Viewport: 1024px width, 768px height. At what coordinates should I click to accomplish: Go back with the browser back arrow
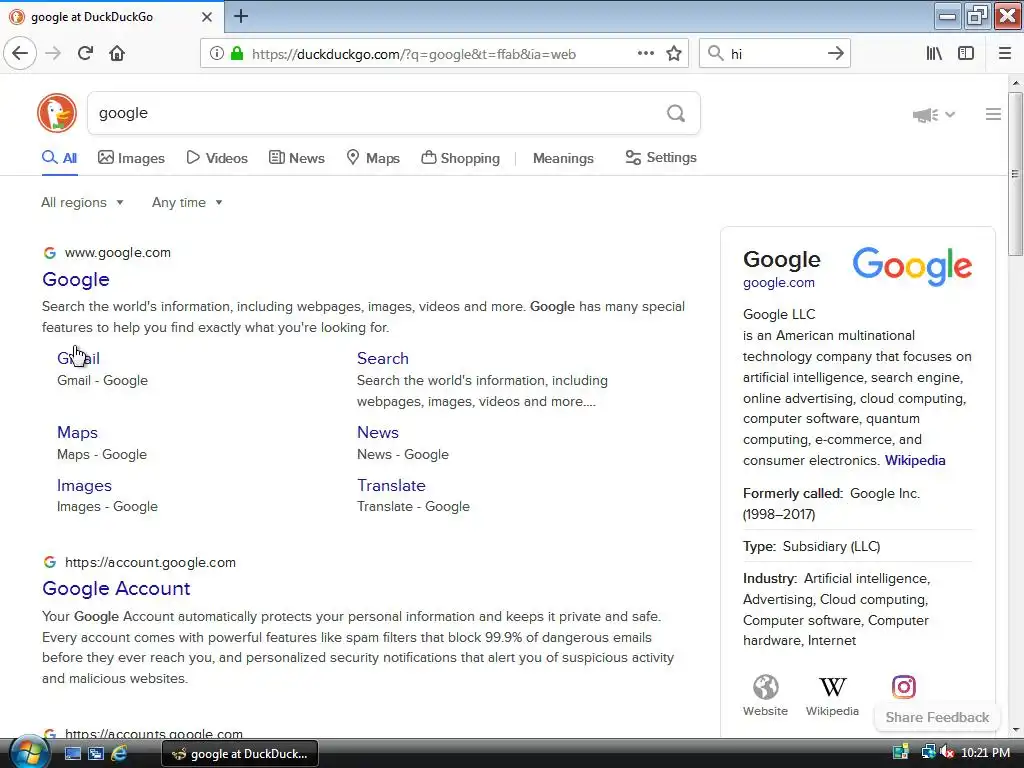point(20,53)
